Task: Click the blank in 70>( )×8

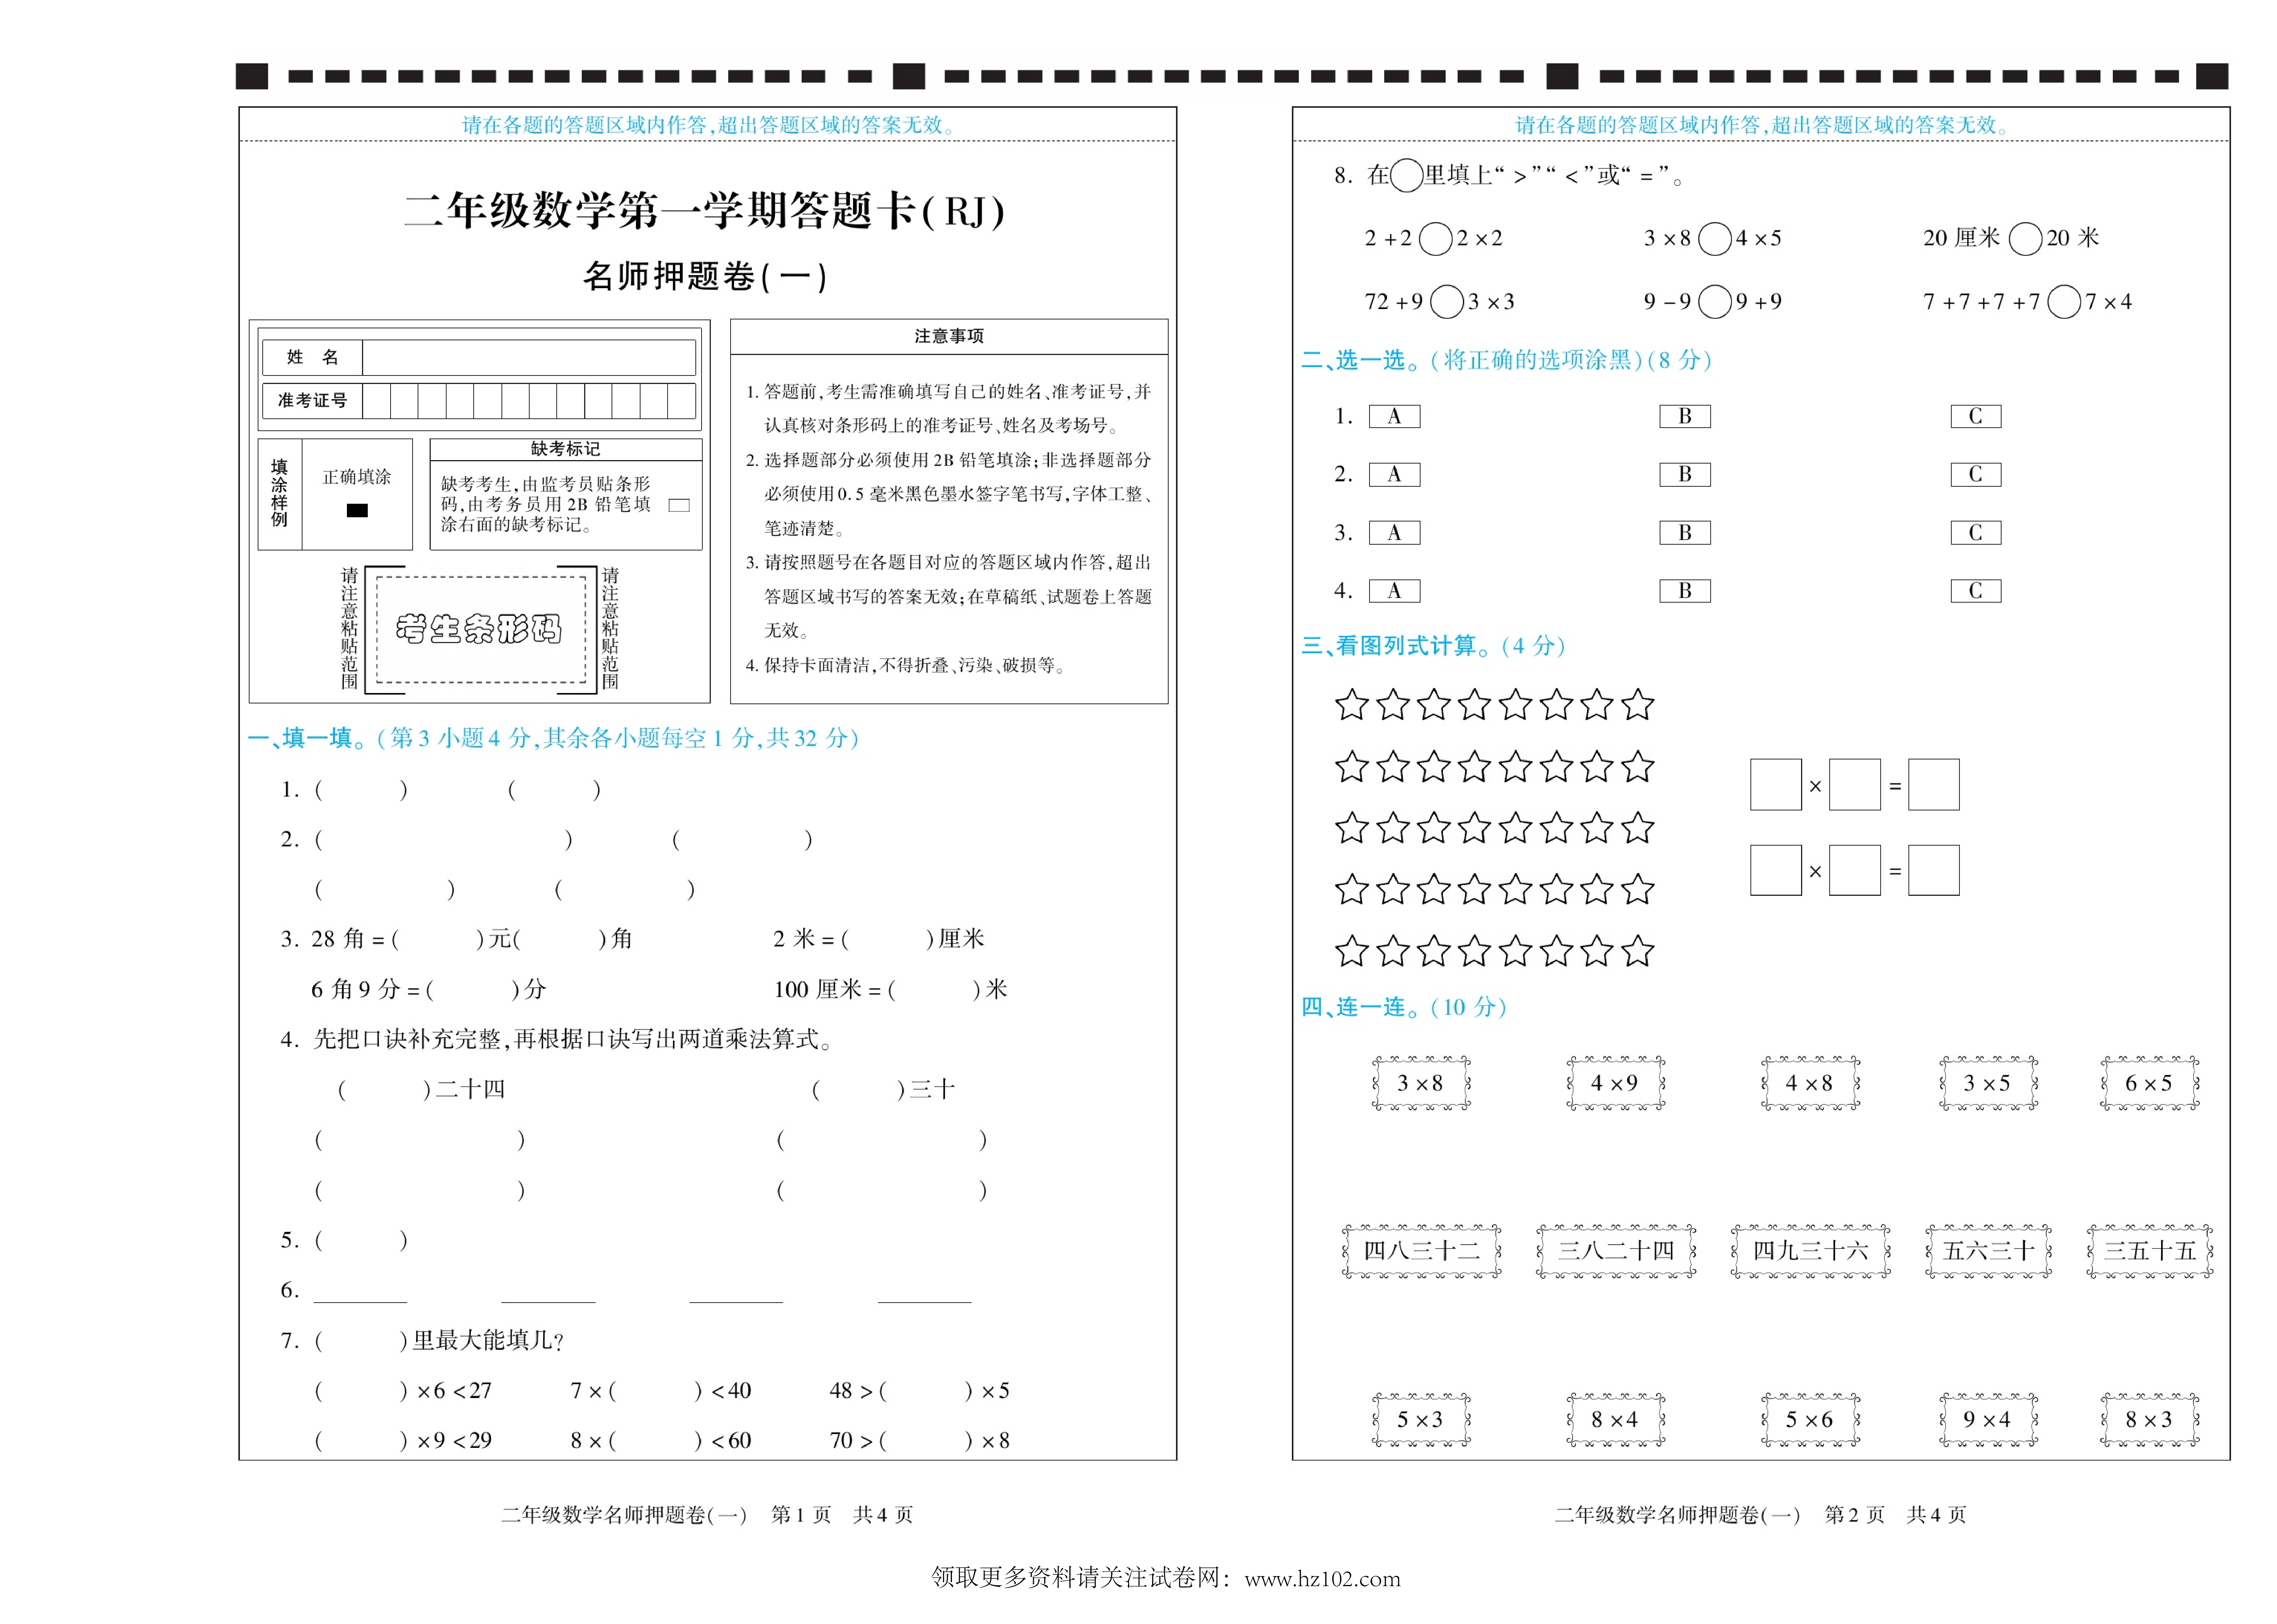Action: pos(926,1441)
